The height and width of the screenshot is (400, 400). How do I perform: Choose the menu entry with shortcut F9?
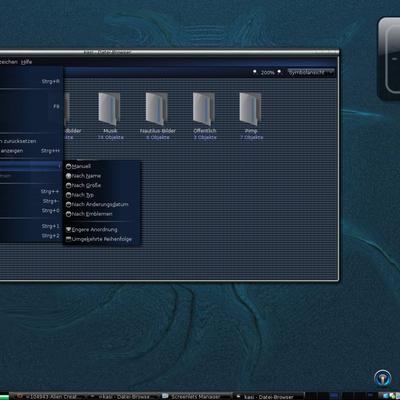pos(31,106)
